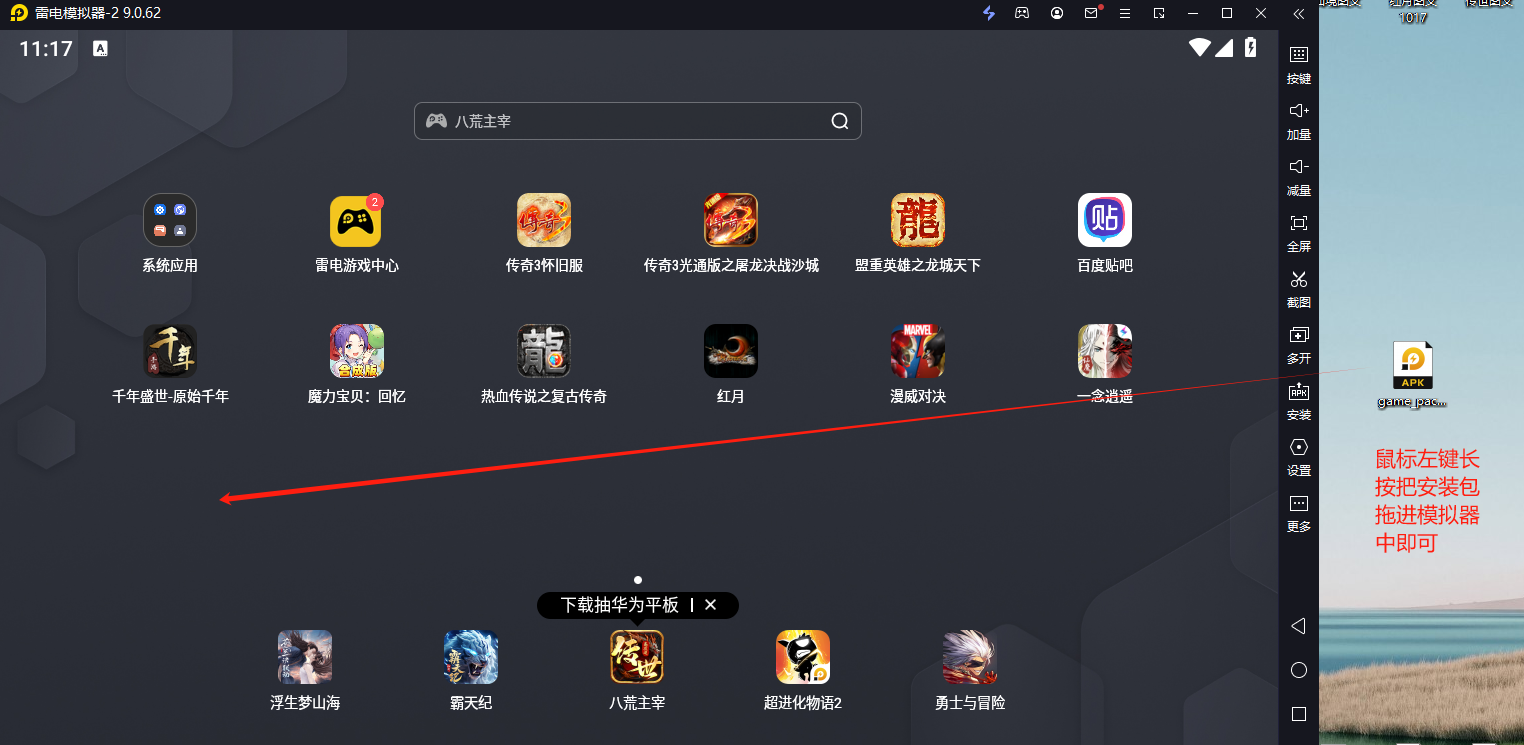Toggle 全屏 fullscreen mode

[x=1299, y=232]
